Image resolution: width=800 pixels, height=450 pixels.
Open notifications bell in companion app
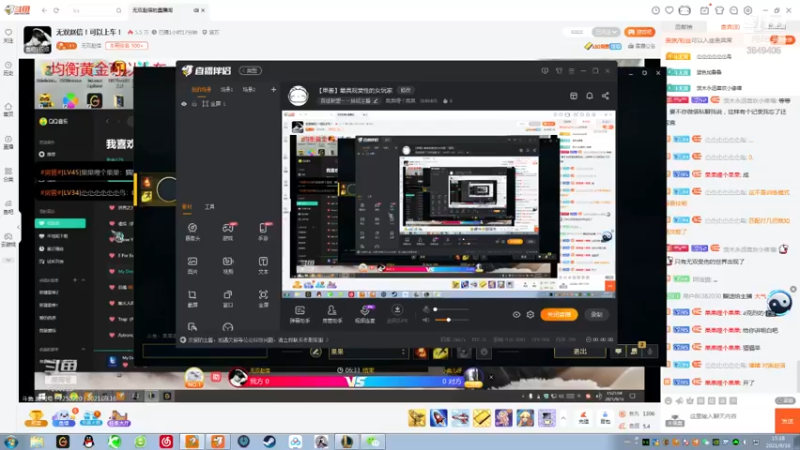(x=589, y=96)
